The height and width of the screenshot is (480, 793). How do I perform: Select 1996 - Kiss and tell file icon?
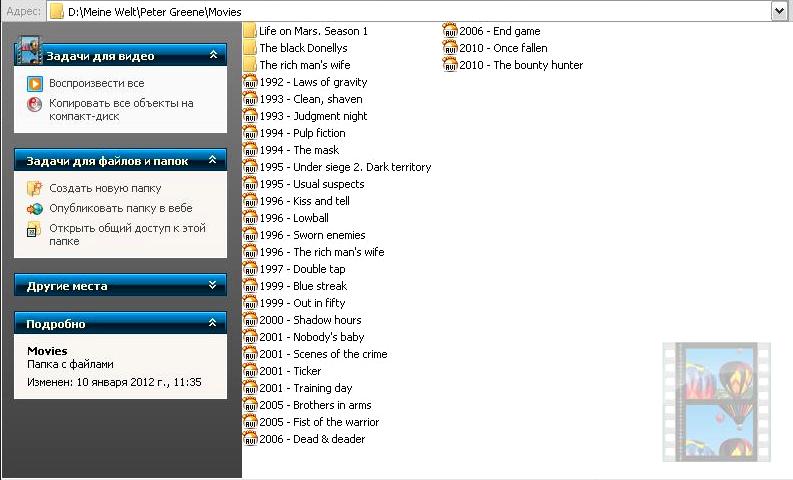pos(250,201)
